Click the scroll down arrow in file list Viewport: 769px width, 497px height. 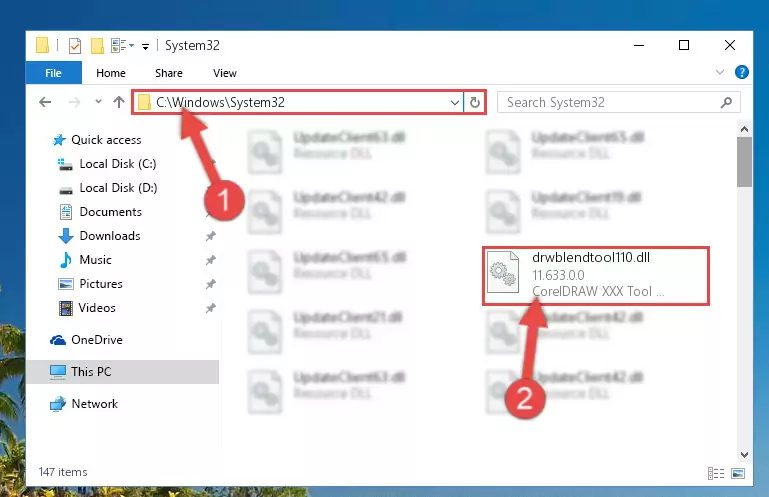744,455
